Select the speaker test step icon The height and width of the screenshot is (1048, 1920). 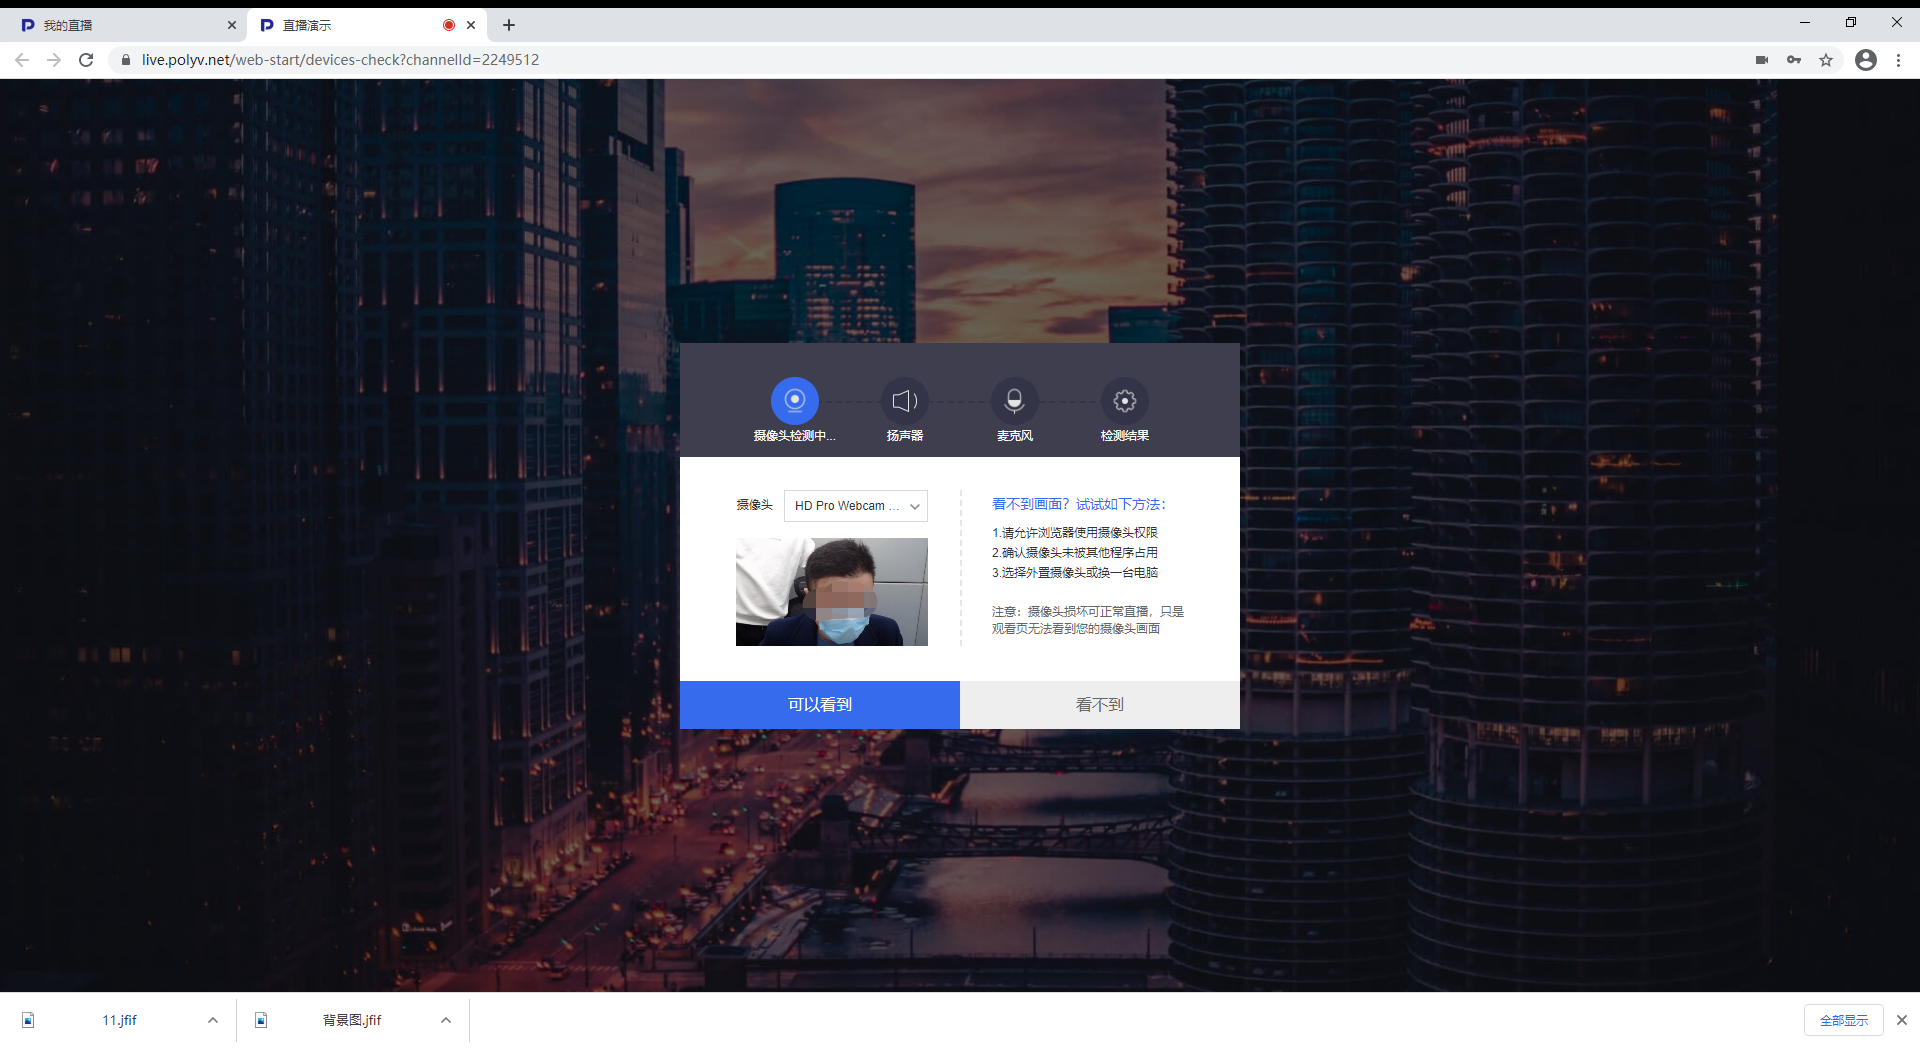(x=904, y=401)
